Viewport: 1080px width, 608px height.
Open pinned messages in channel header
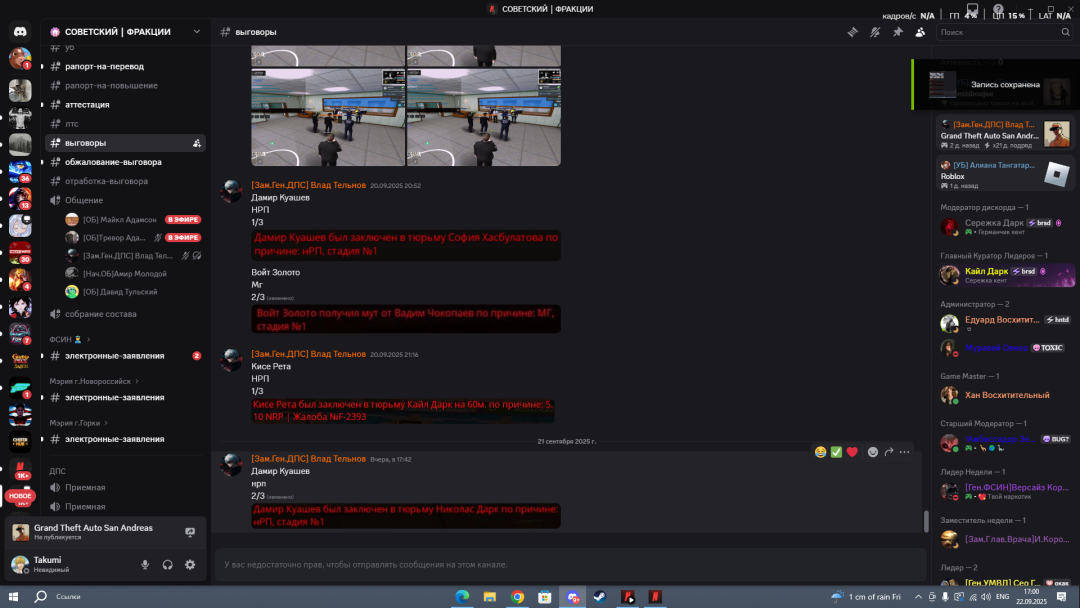click(x=897, y=32)
